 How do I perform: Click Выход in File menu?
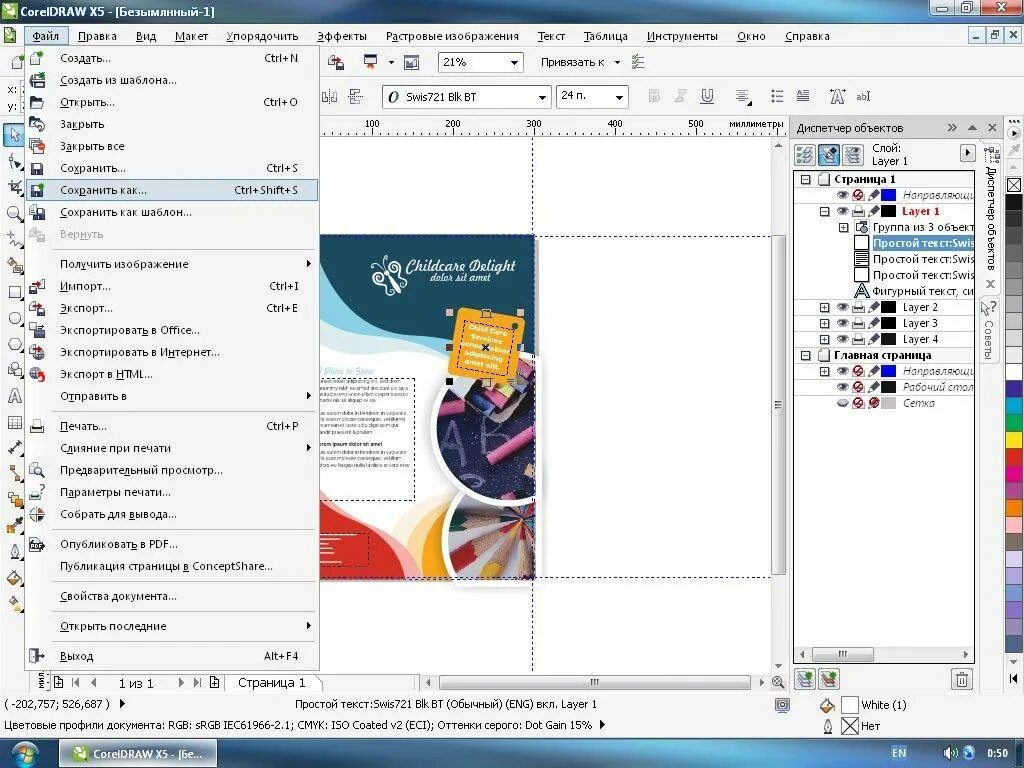tap(172, 656)
